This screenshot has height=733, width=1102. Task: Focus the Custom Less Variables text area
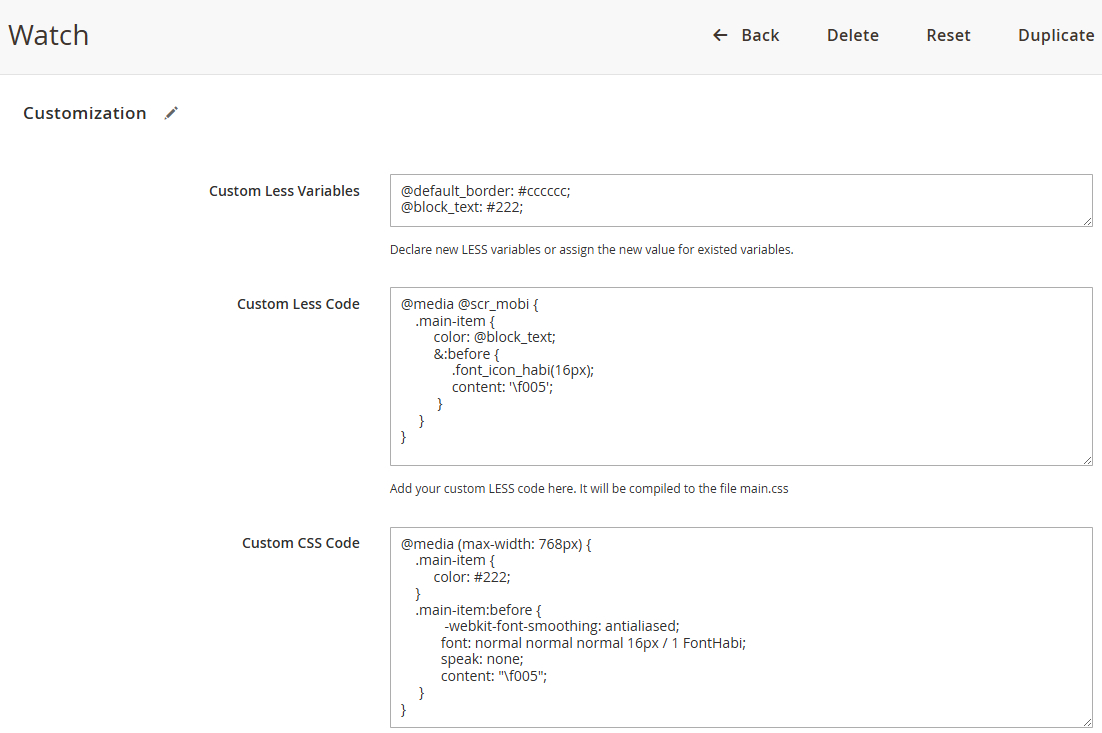pyautogui.click(x=741, y=200)
